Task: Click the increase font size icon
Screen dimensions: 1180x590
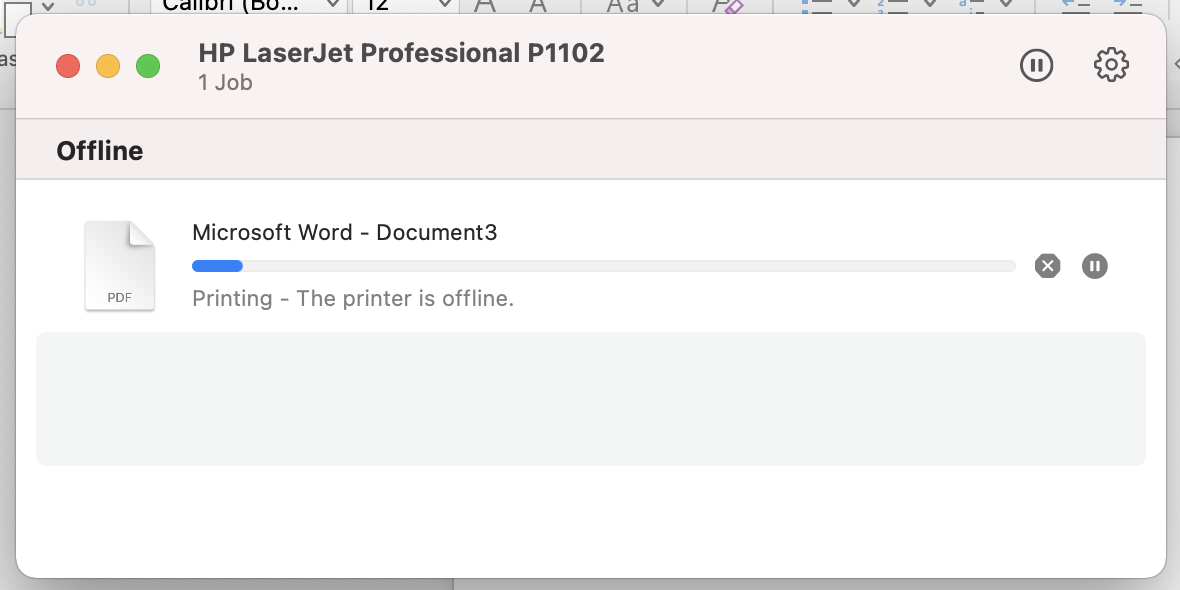Action: [x=485, y=5]
